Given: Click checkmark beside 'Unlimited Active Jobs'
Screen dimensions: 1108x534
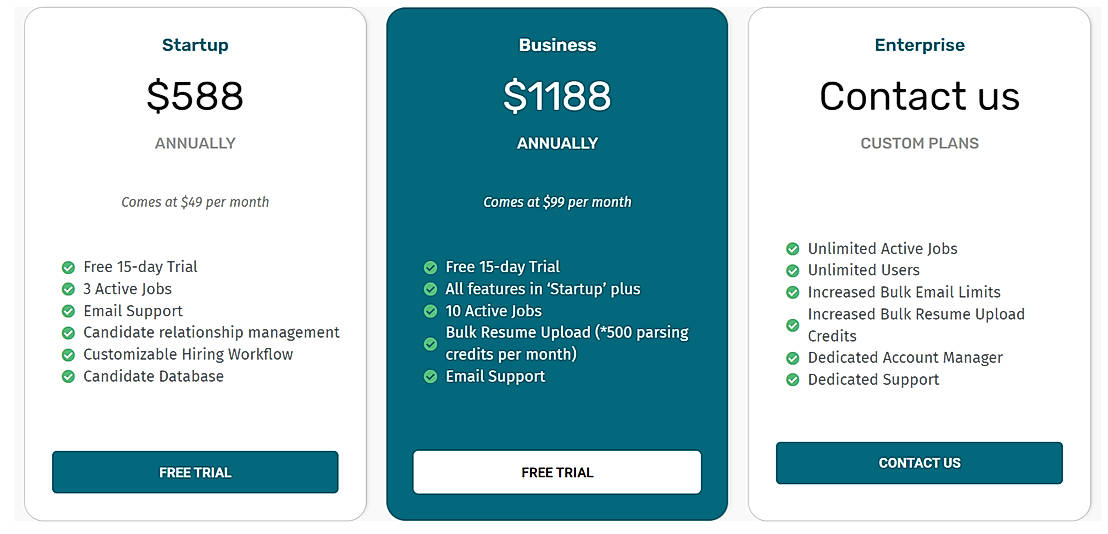Looking at the screenshot, I should coord(792,249).
